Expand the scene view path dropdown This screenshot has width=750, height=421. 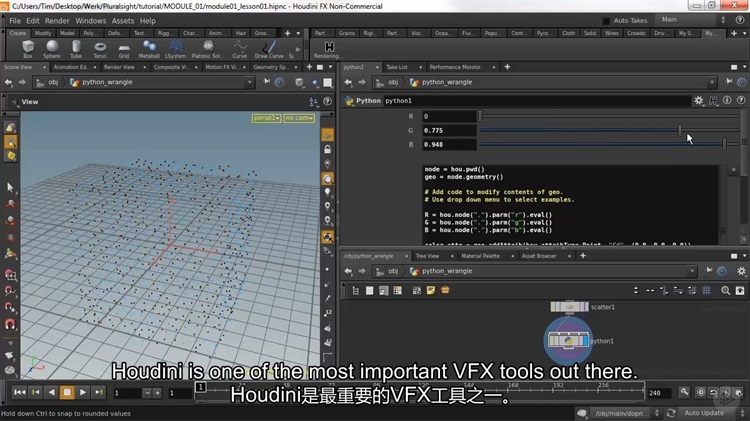tap(249, 82)
